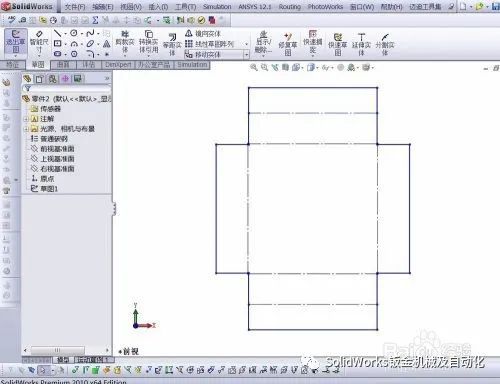Open the FeatureManager design tree tab
Screen dimensions: 500x384
pos(27,79)
